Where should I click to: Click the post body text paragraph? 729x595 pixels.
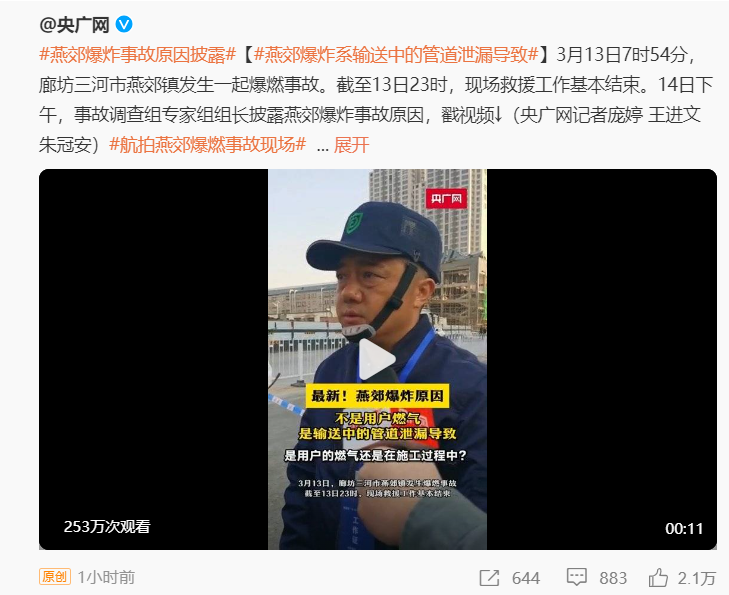(377, 100)
